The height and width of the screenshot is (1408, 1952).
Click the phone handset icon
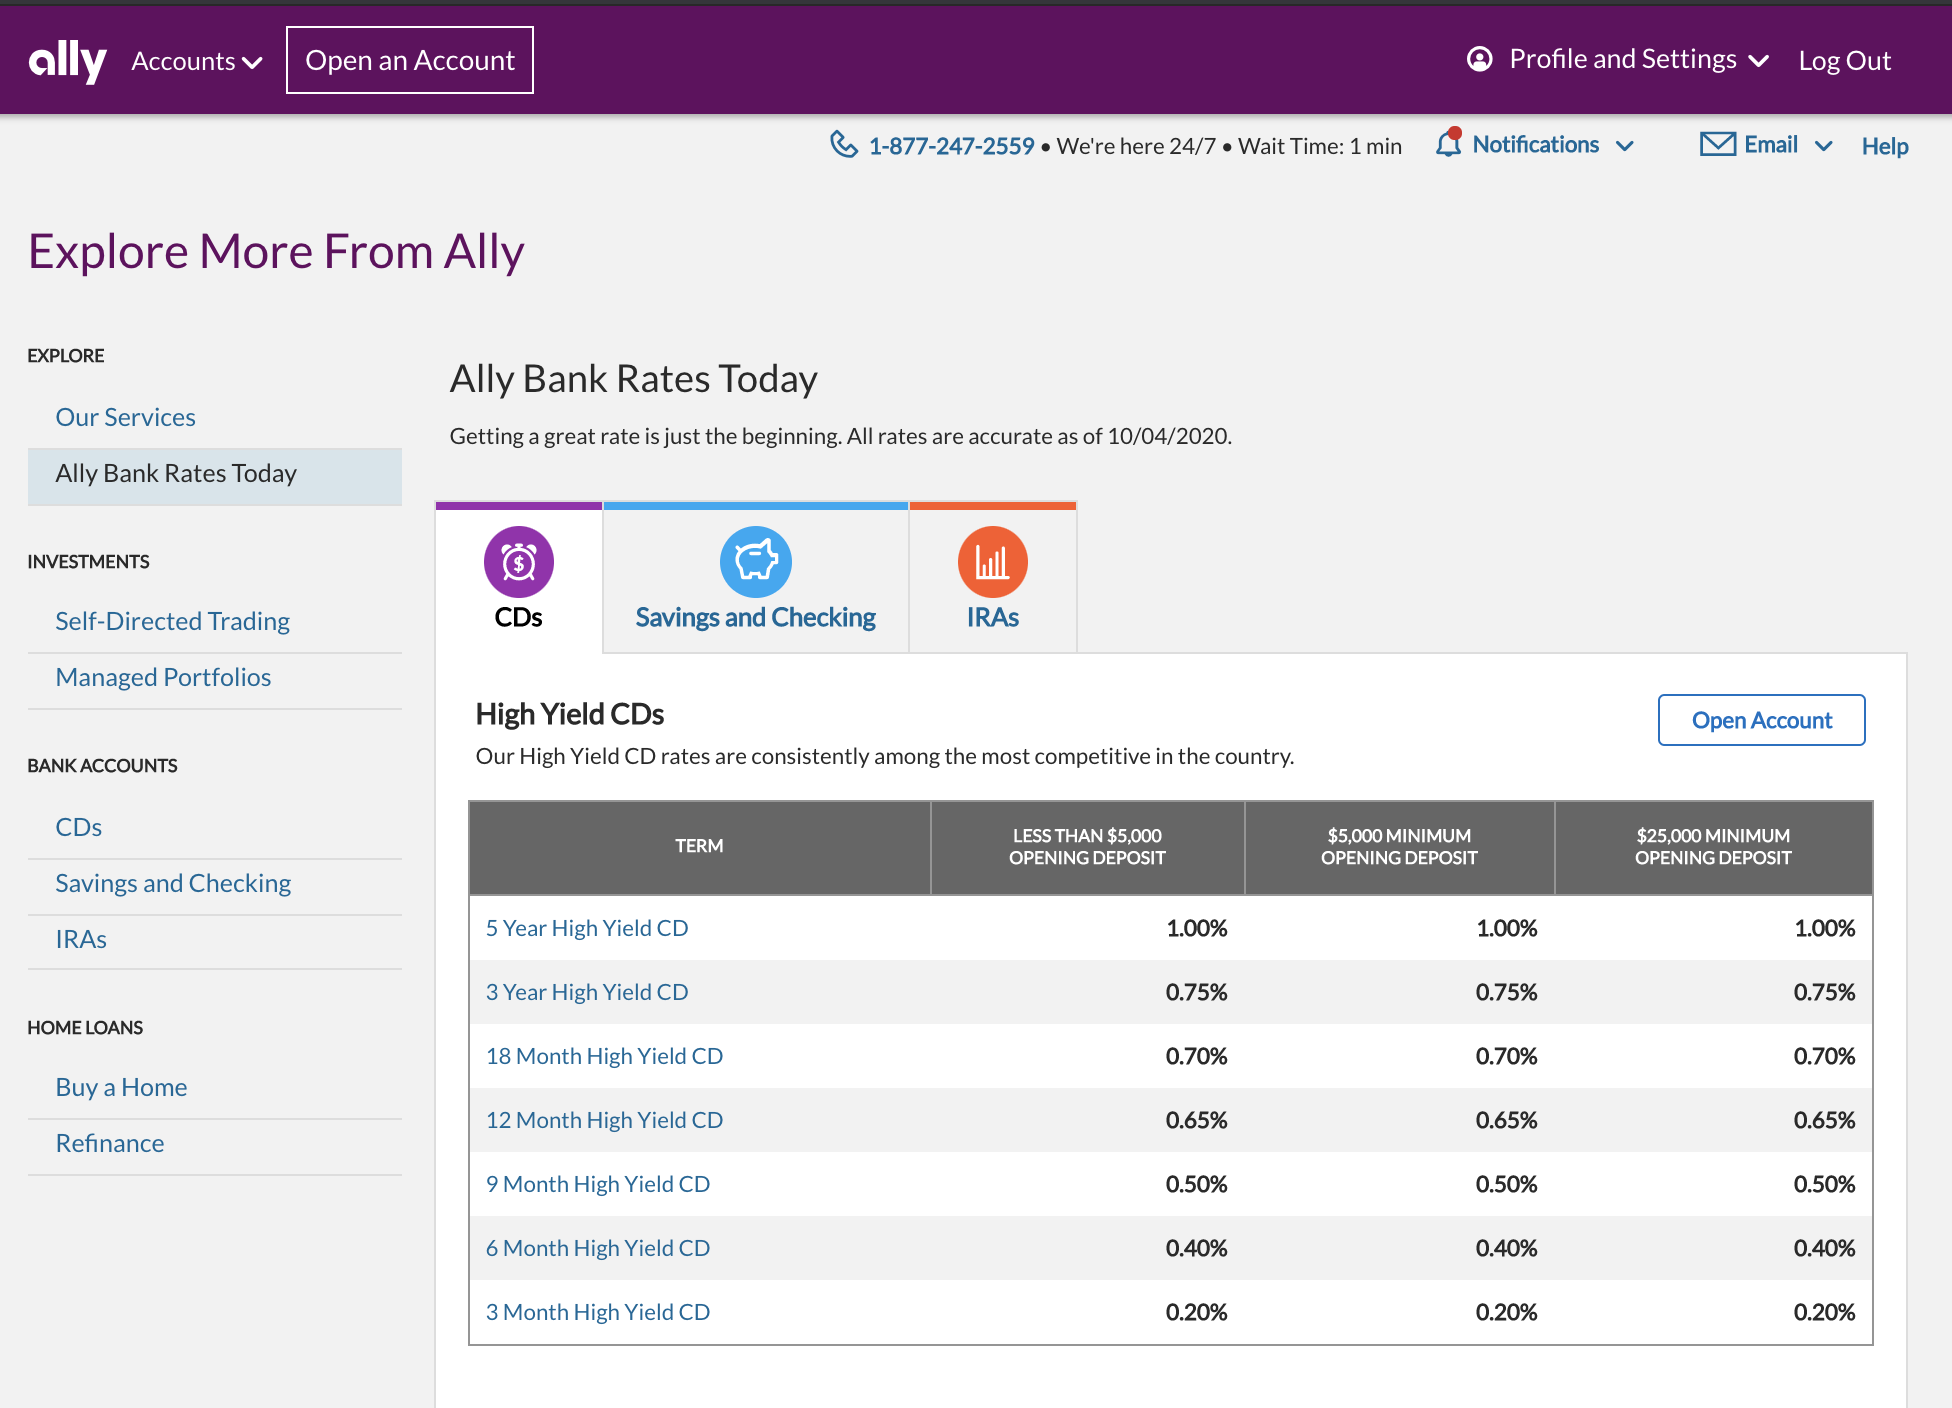click(843, 145)
